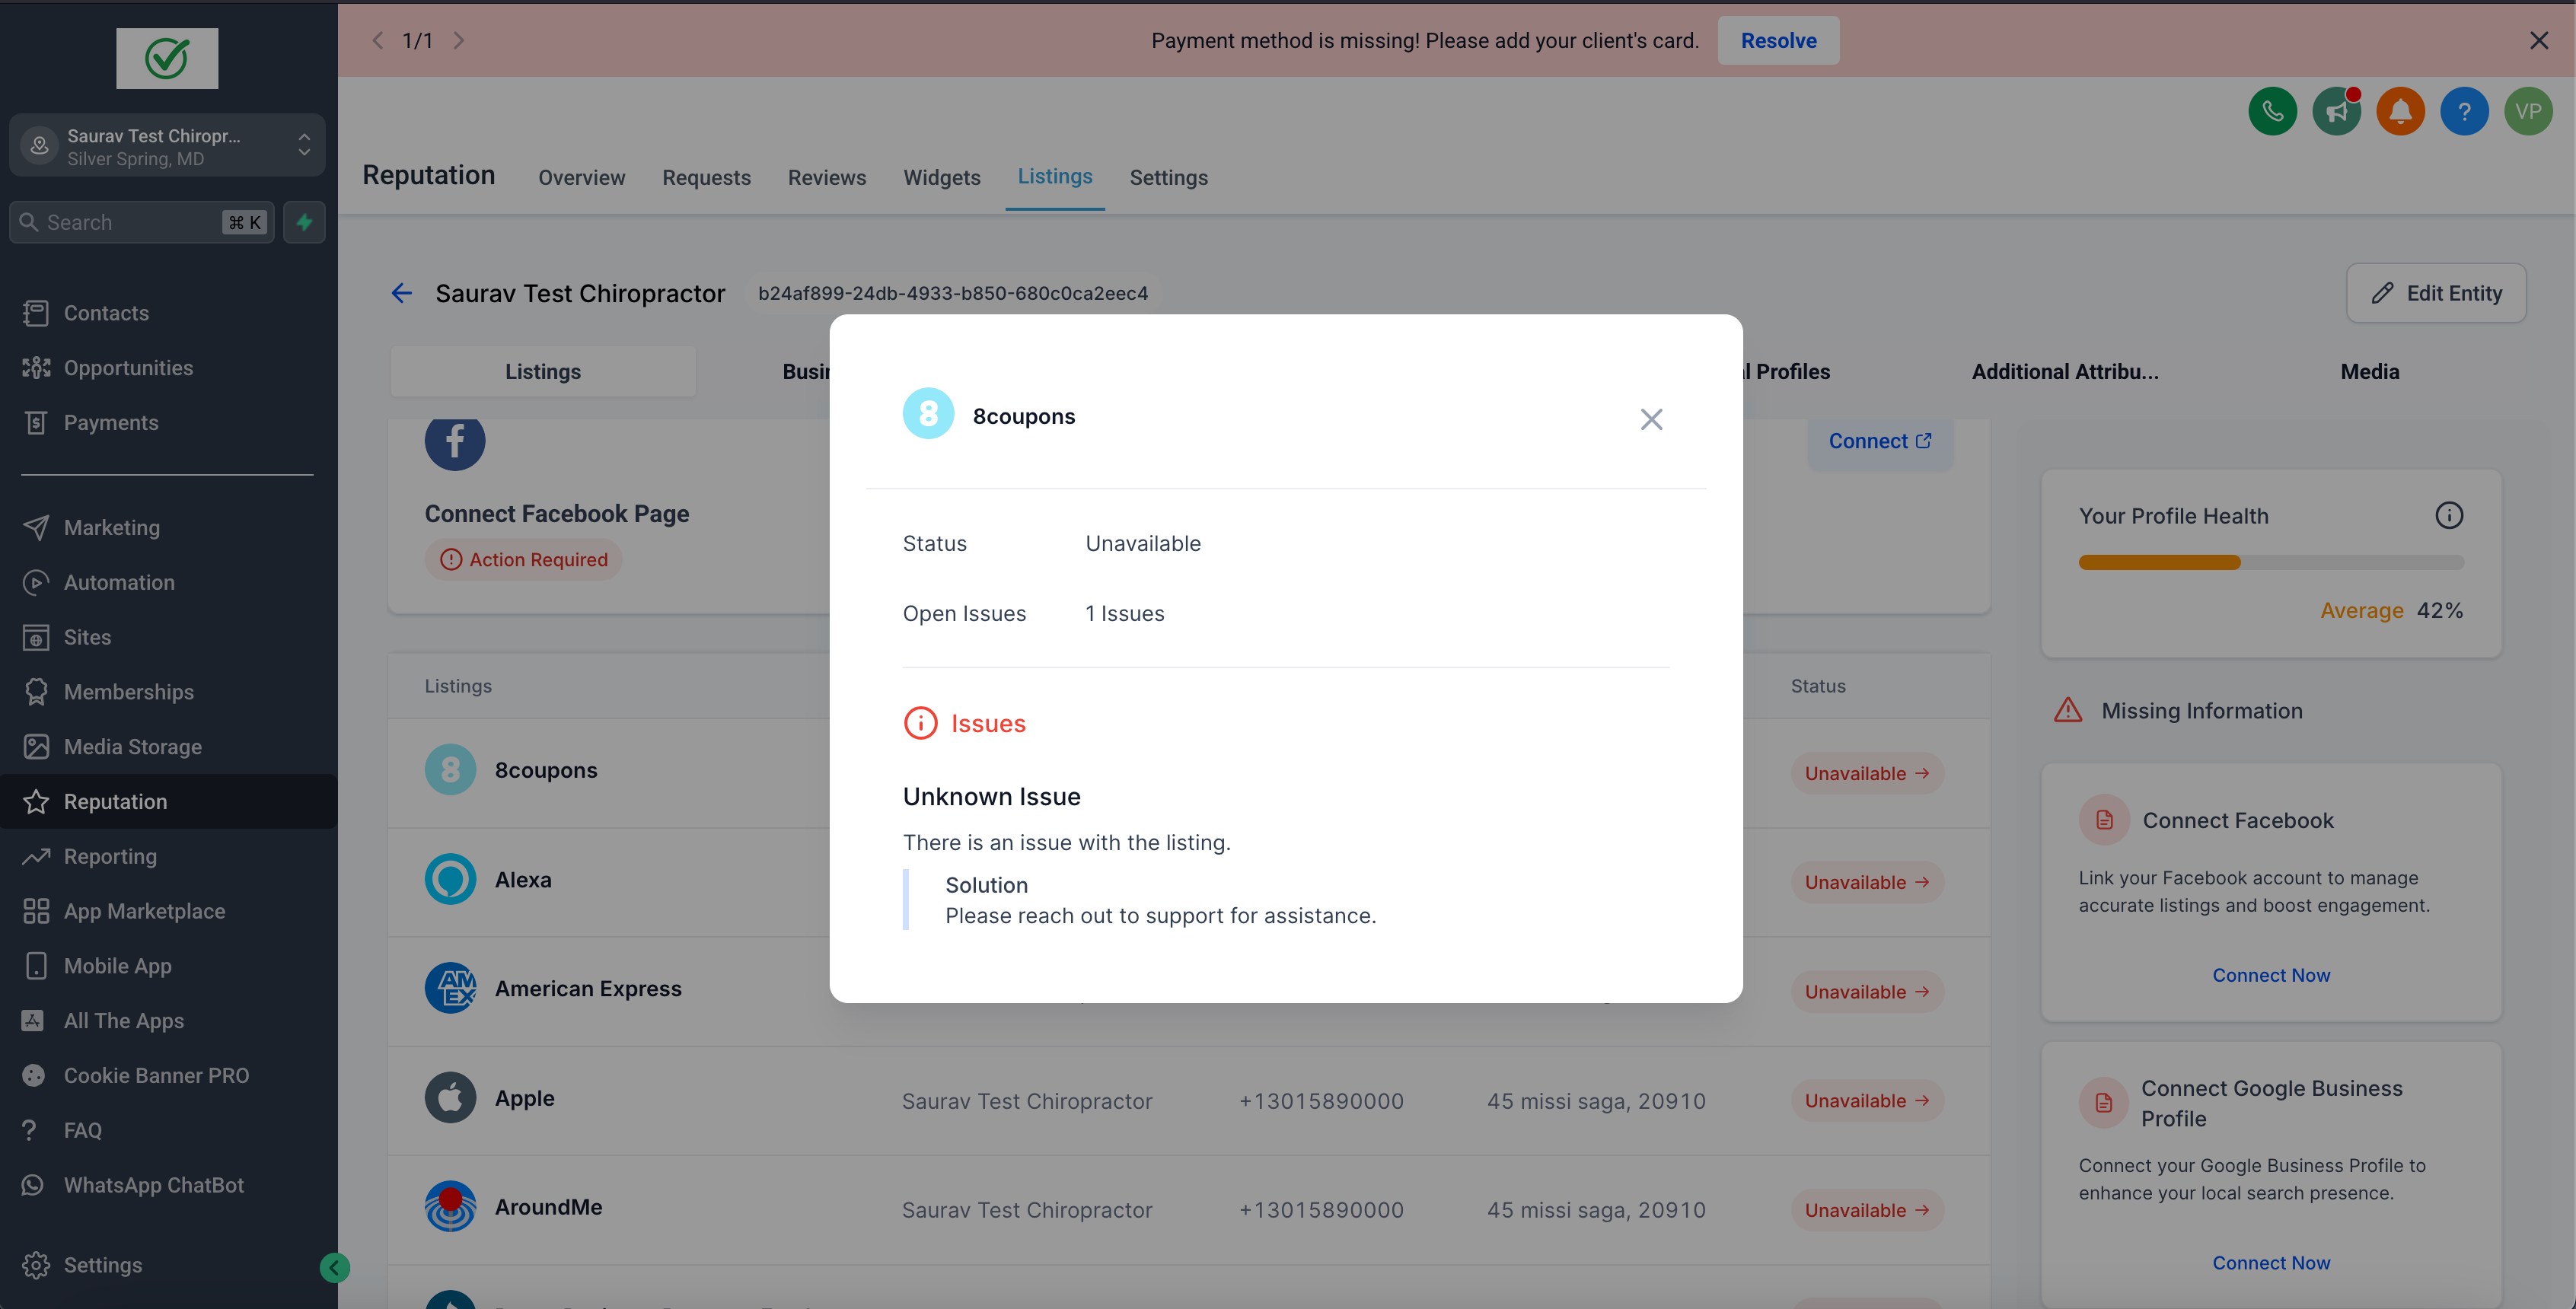Click the green lightning quick actions icon
Viewport: 2576px width, 1309px height.
point(304,222)
